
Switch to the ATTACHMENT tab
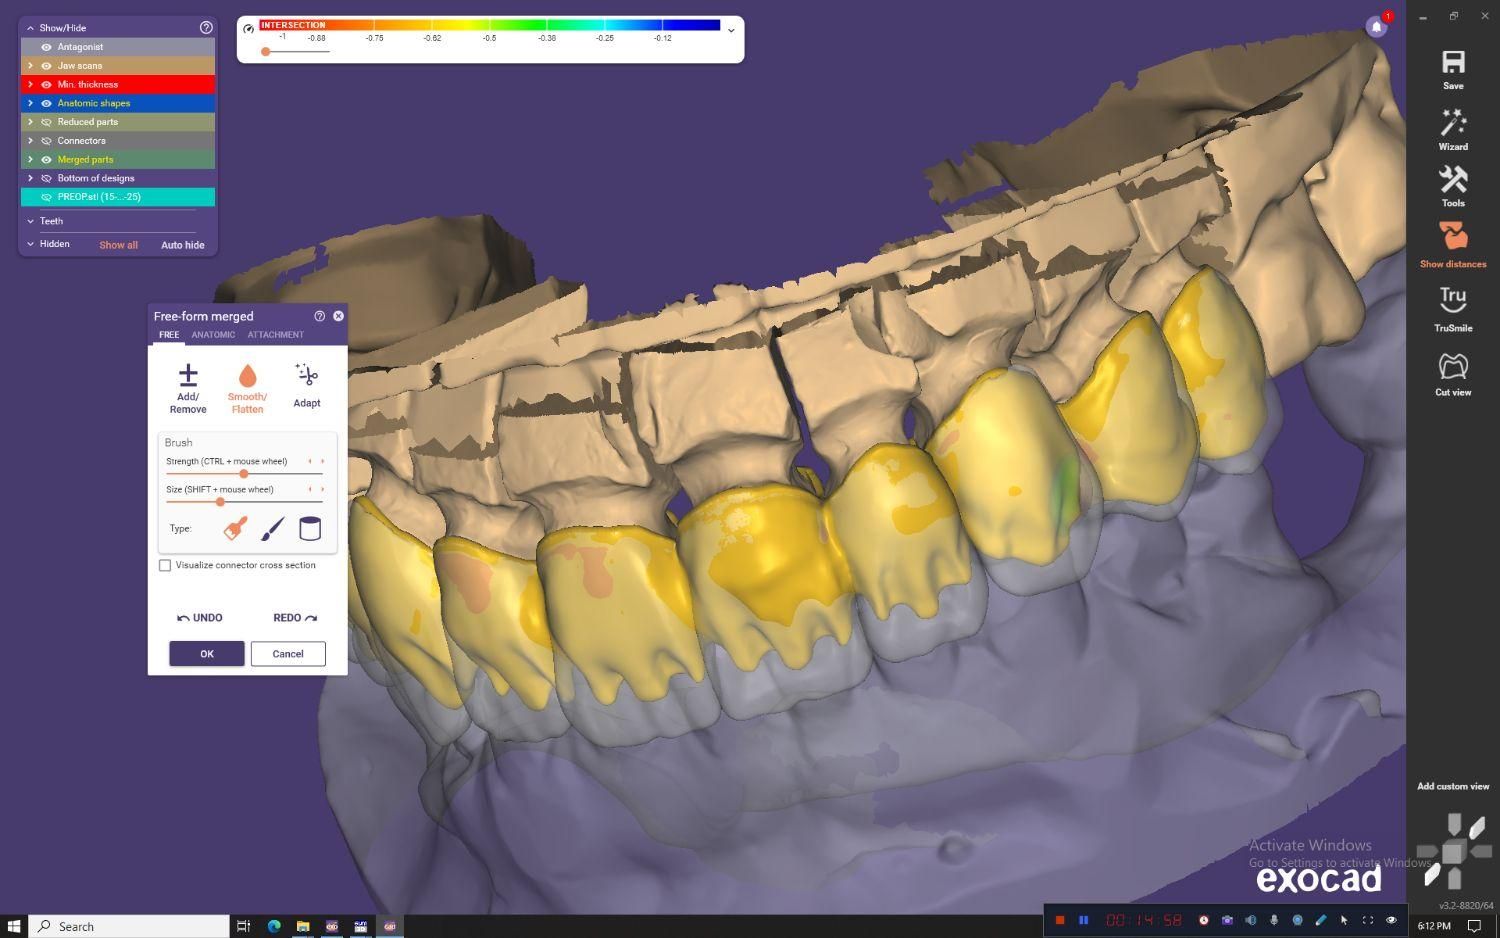[276, 335]
